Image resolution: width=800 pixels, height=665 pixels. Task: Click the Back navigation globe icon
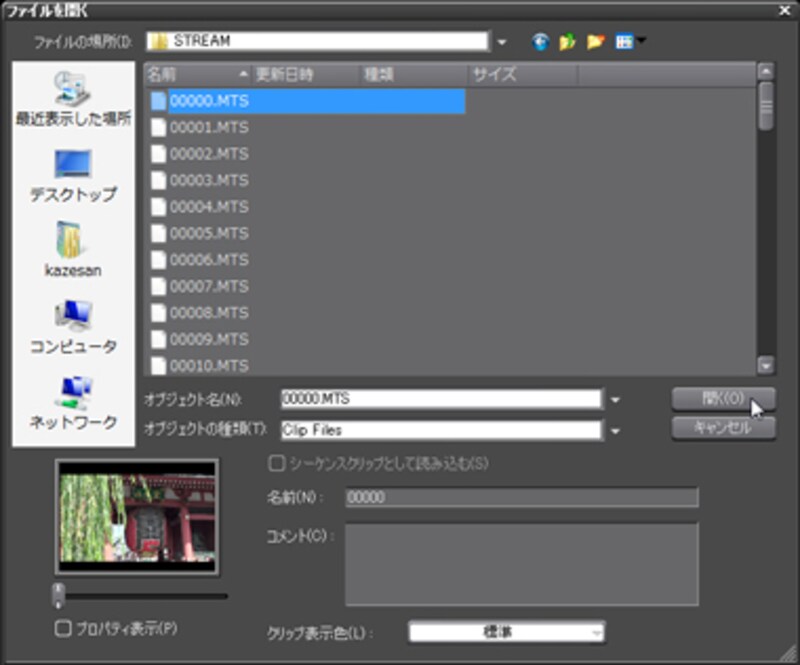542,42
